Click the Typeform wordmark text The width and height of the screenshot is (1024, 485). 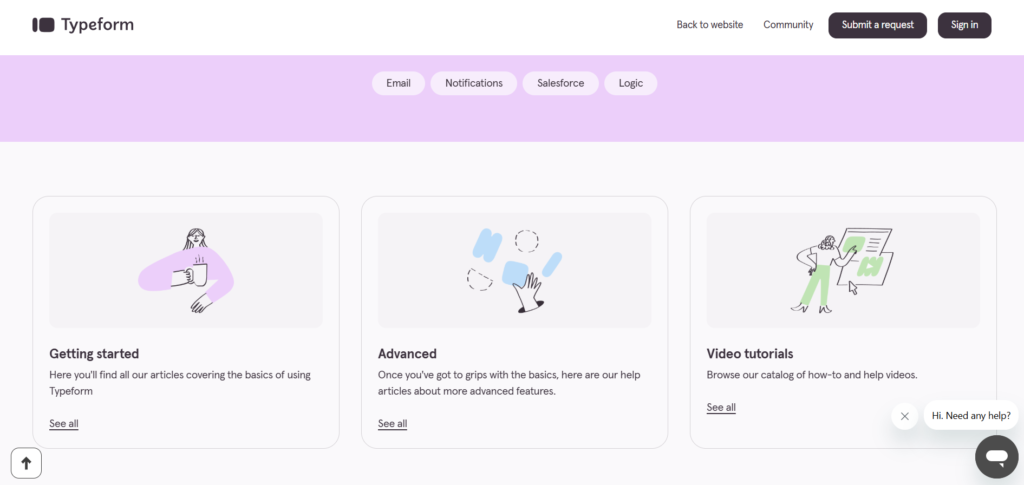point(97,25)
